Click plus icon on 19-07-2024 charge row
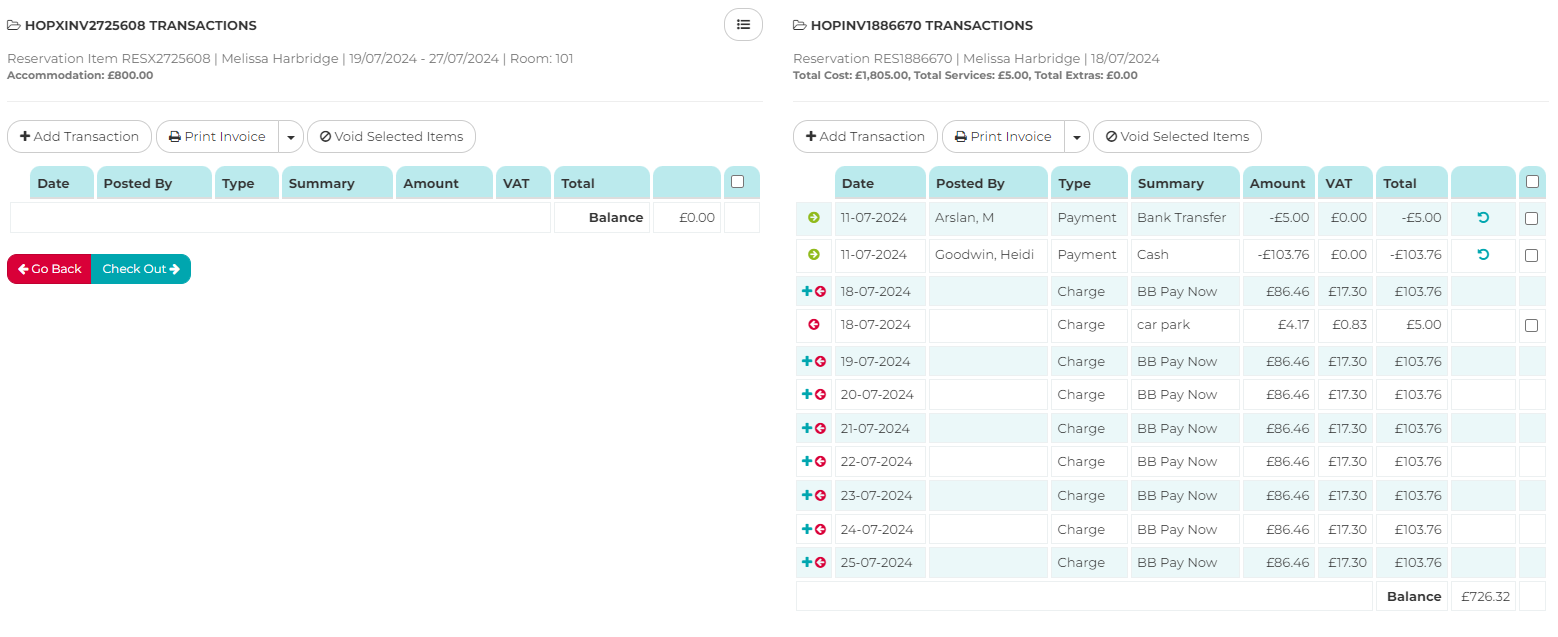Screen dimensions: 1558x637 coord(807,361)
